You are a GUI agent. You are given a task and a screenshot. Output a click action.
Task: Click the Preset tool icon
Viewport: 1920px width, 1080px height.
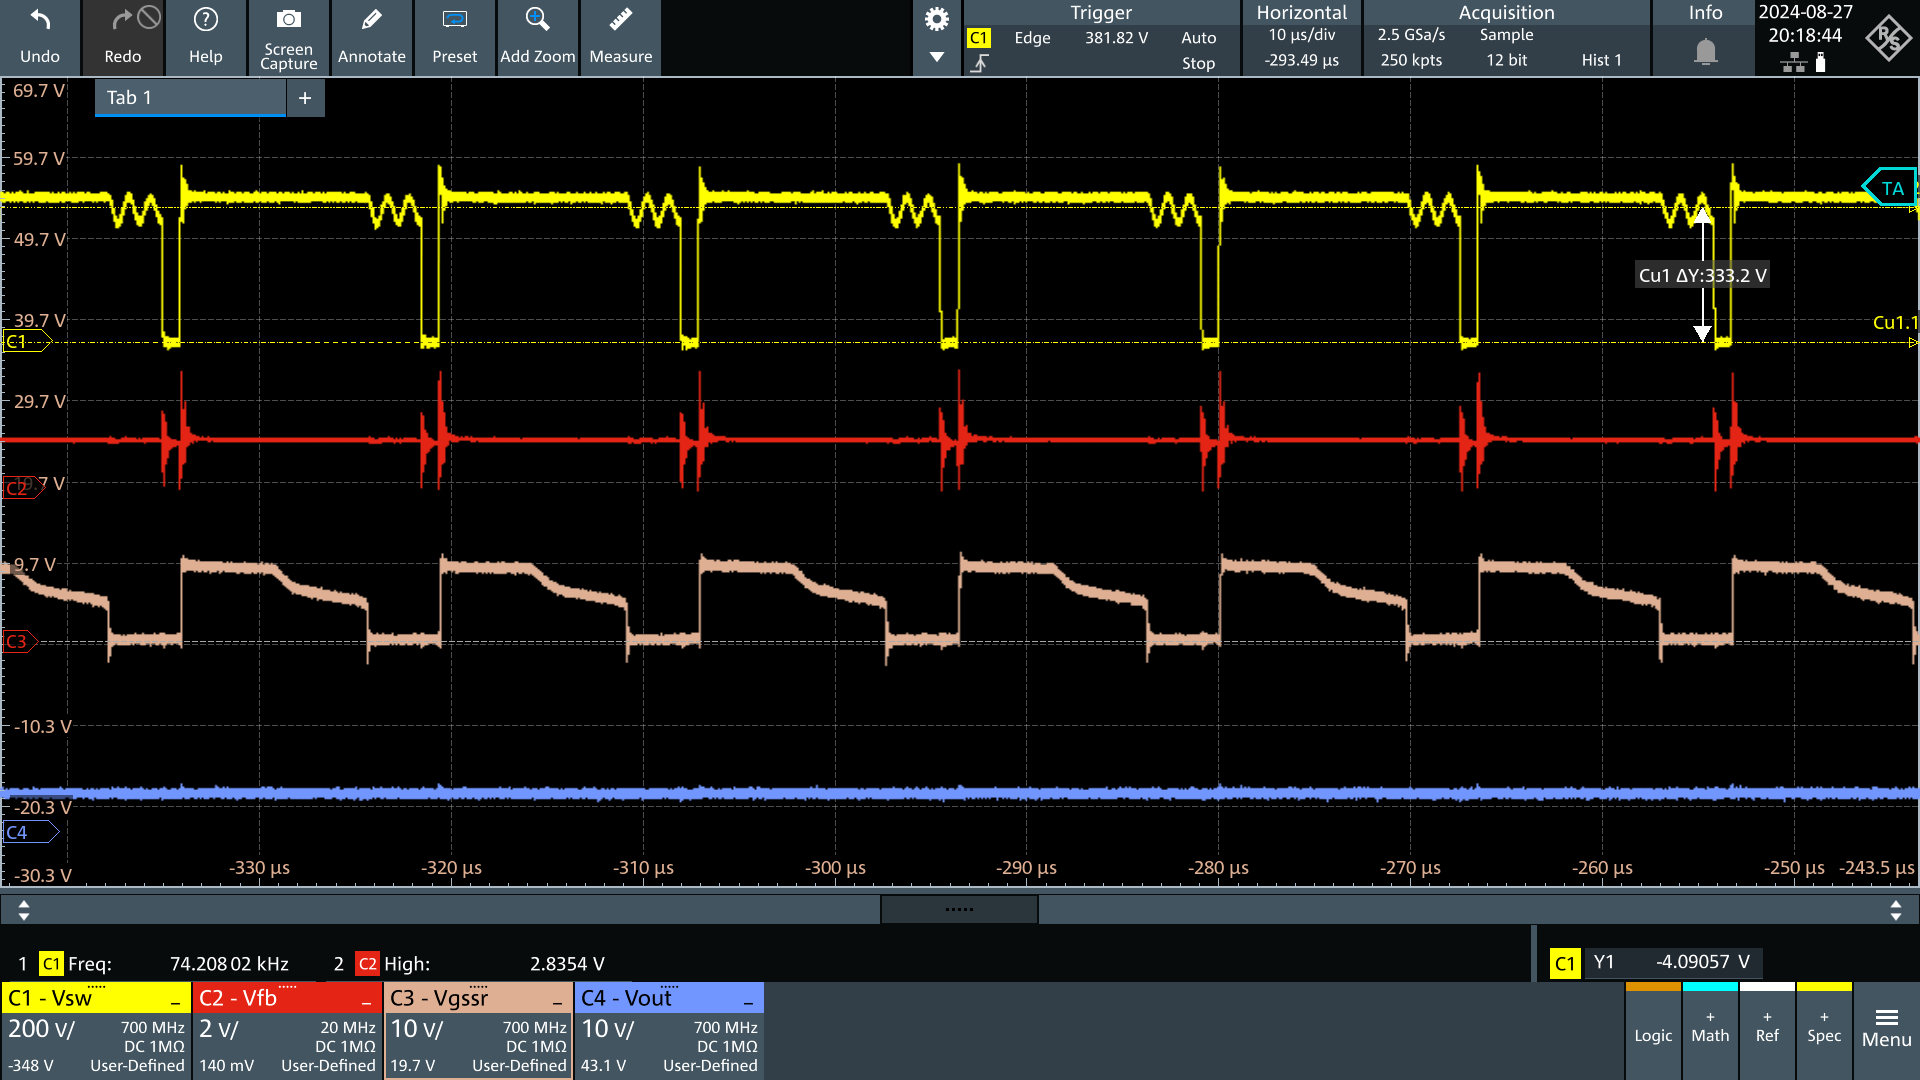click(454, 36)
